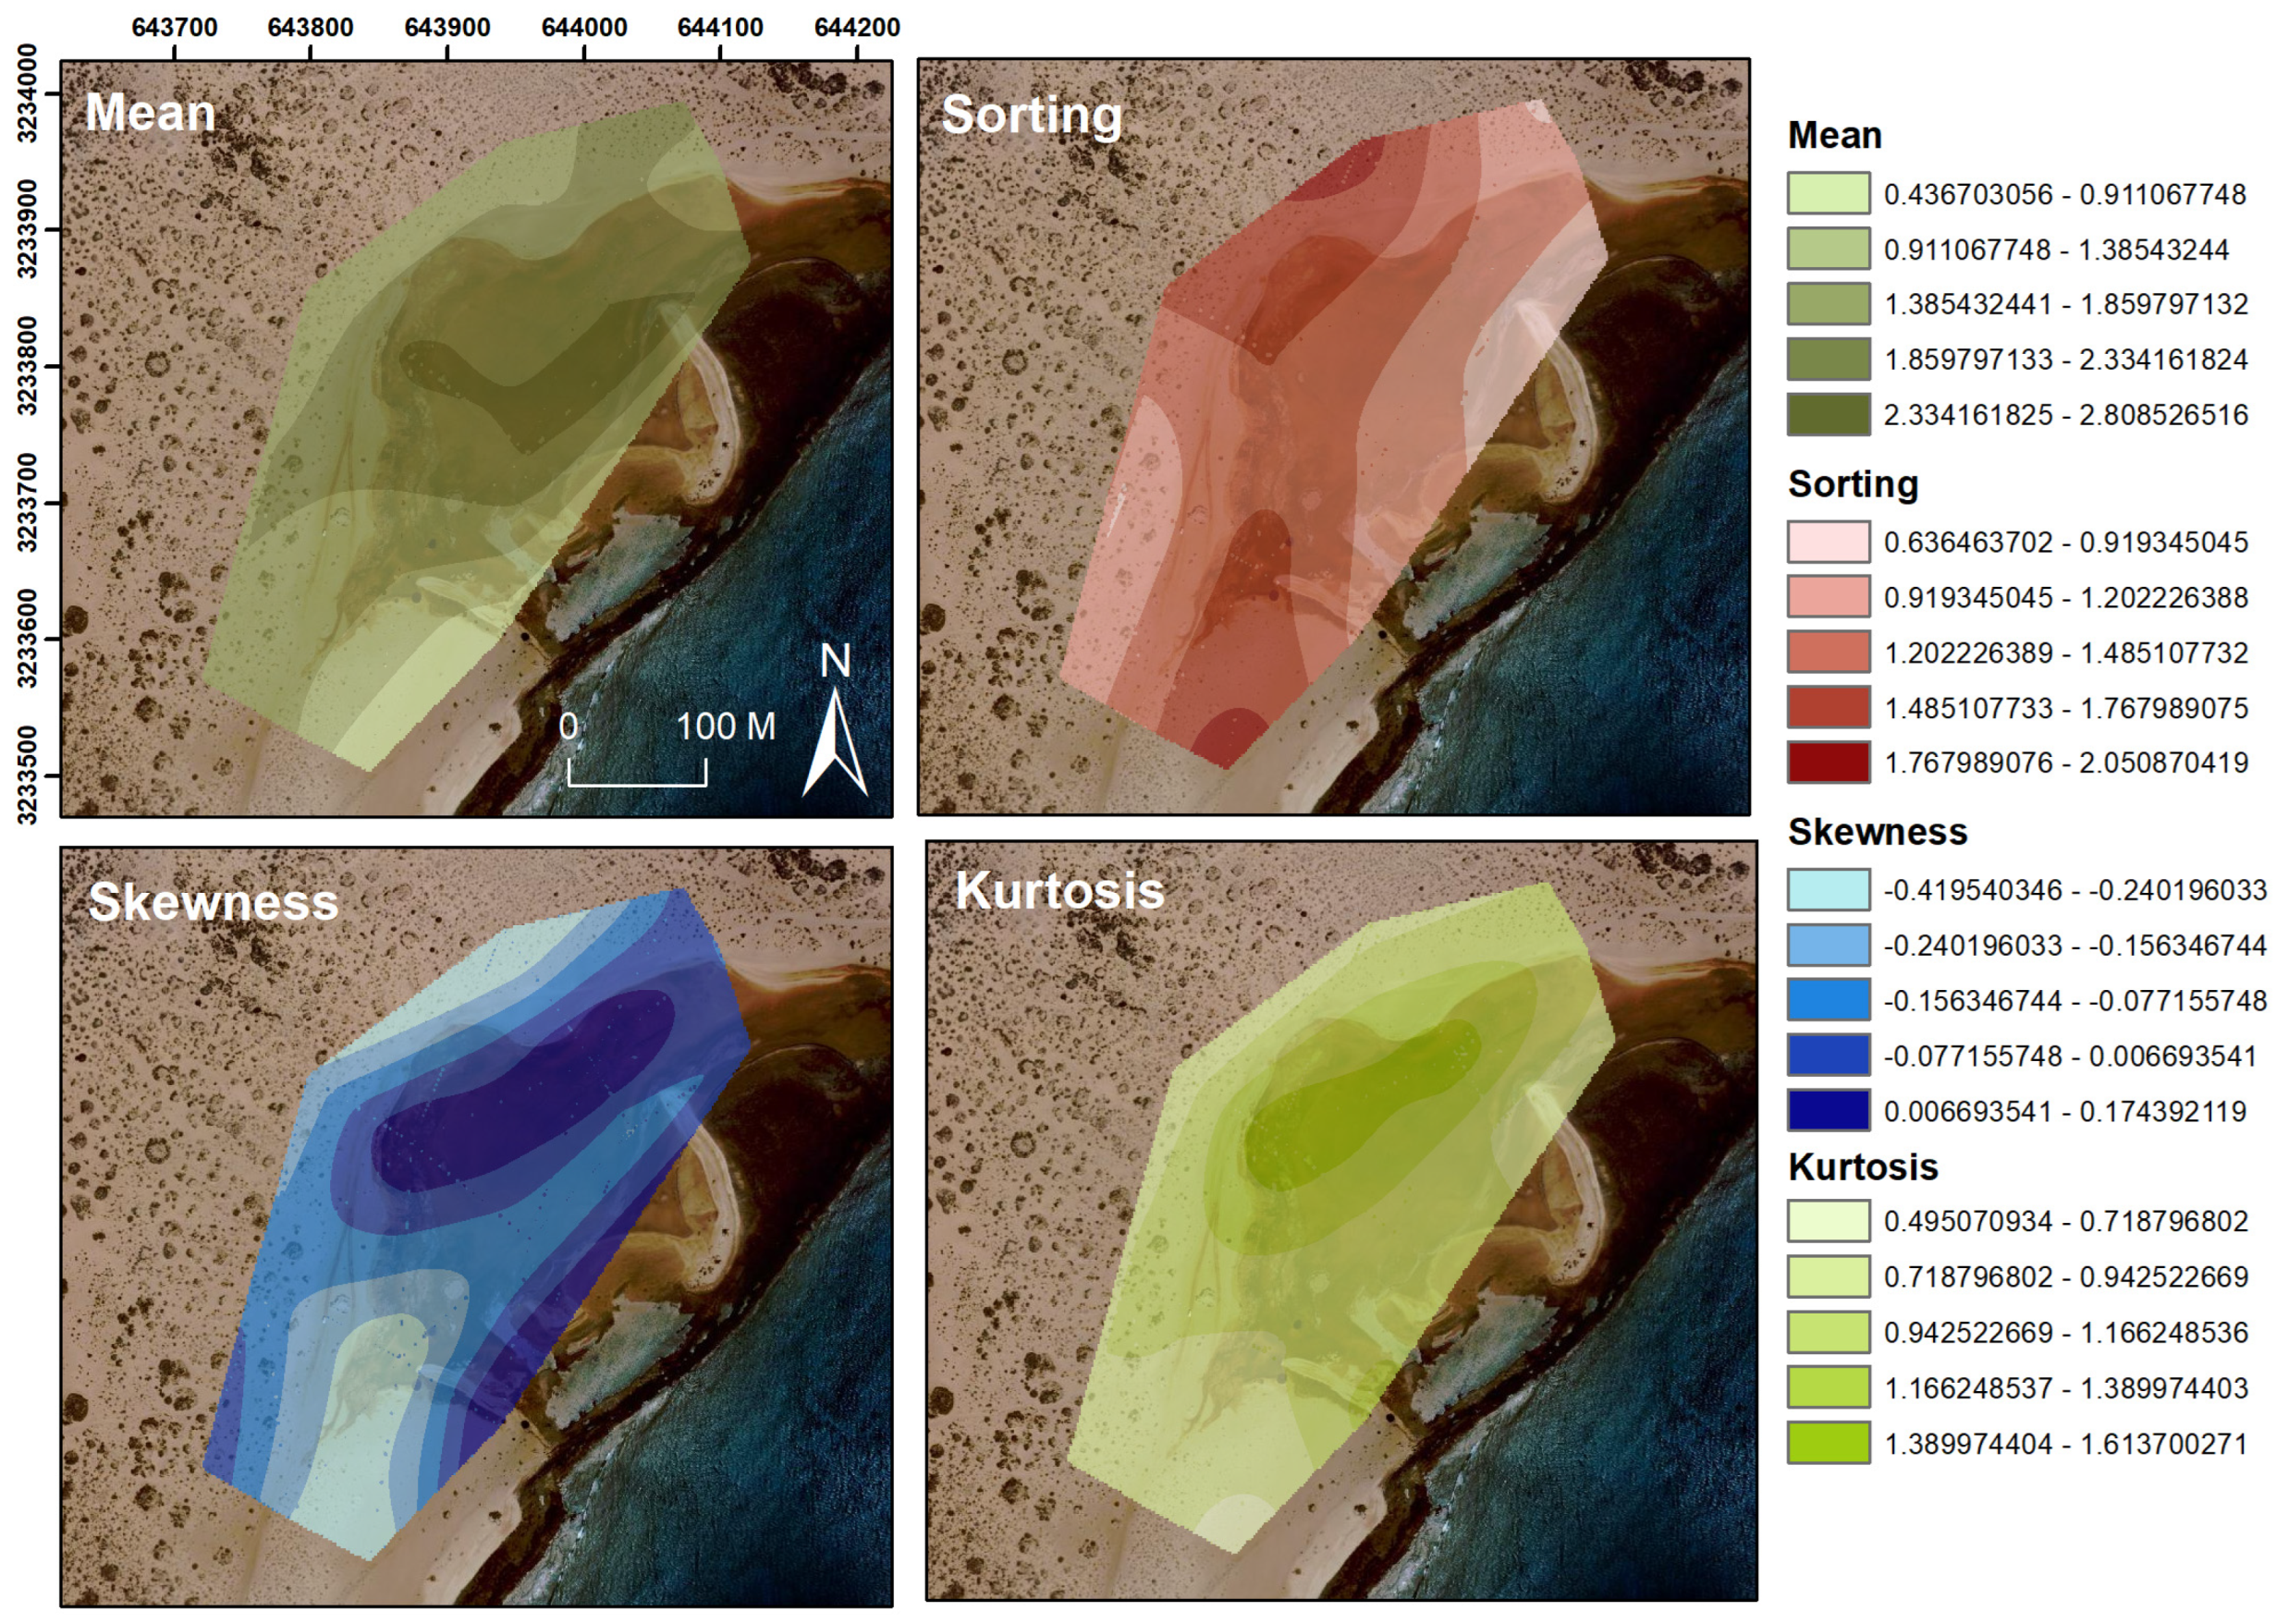Click the Skewness map panel title

click(x=213, y=902)
